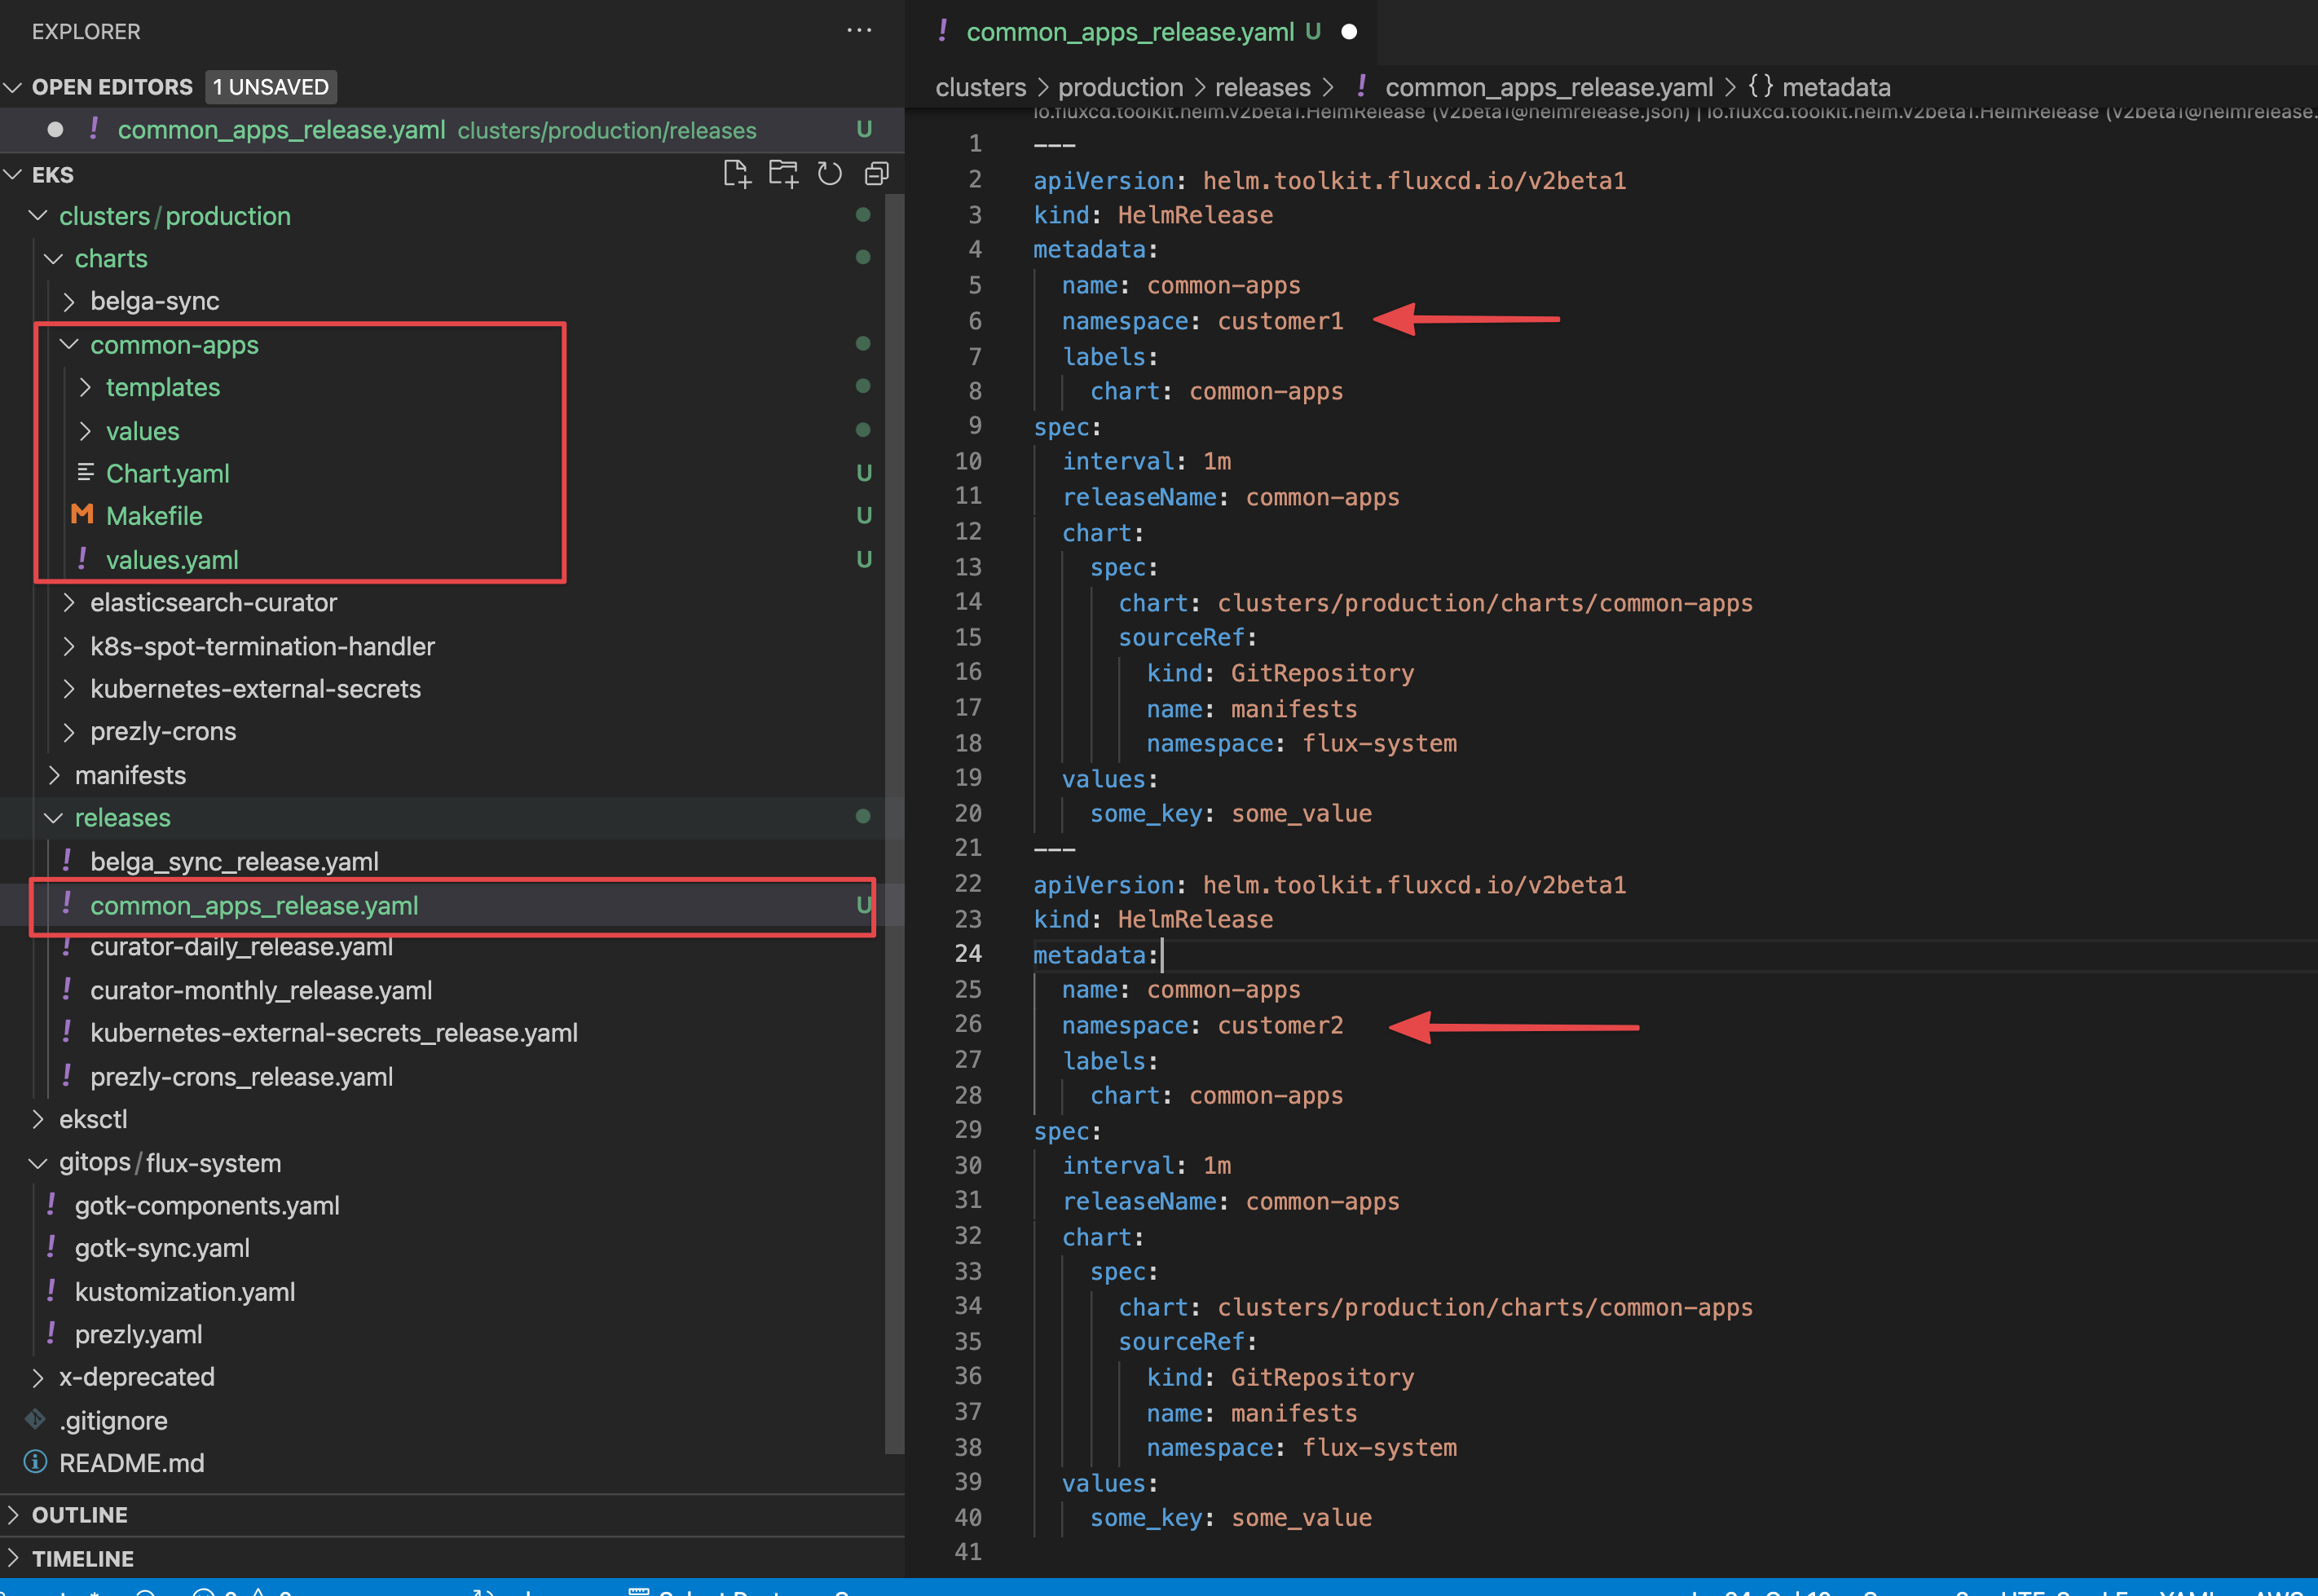Open the .gitignore file
The height and width of the screenshot is (1596, 2318).
click(113, 1420)
